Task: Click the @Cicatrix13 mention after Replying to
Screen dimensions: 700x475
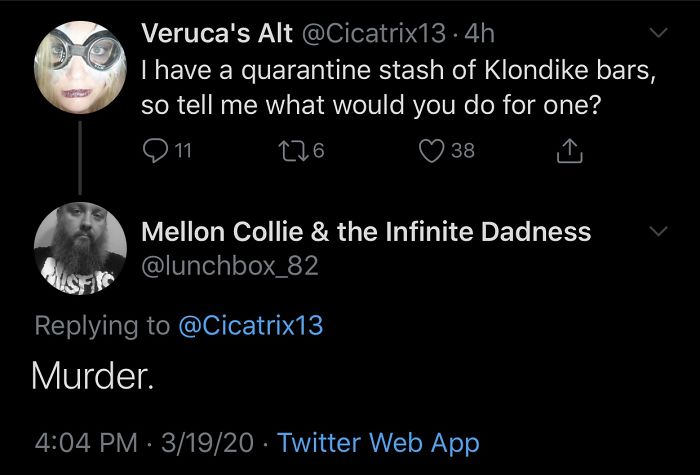Action: click(251, 325)
